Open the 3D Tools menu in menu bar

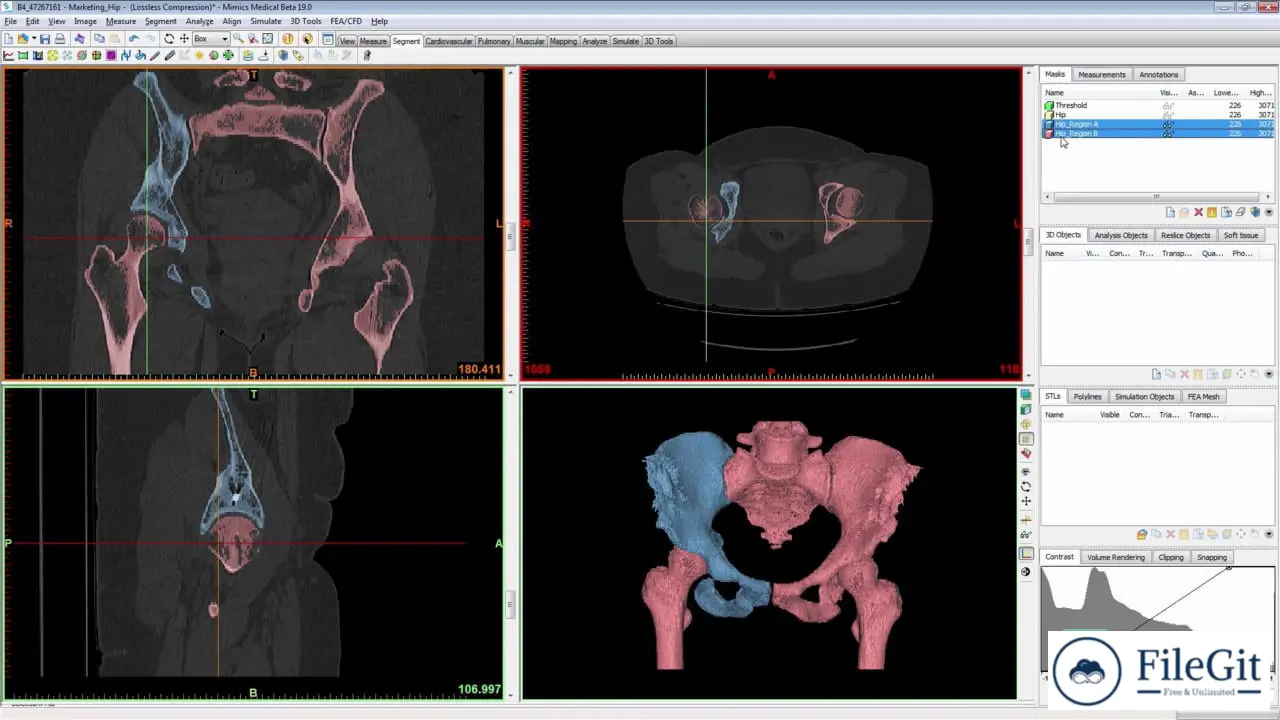point(306,21)
